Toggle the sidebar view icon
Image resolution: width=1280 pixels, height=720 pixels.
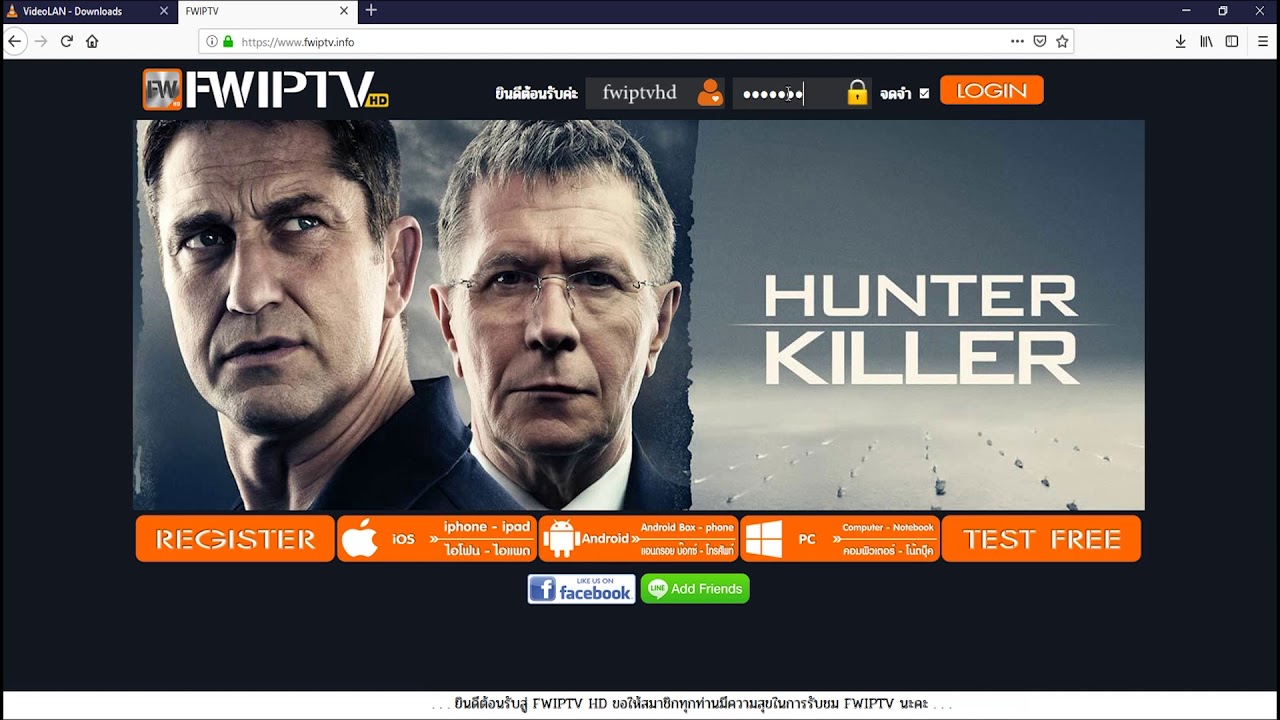[x=1232, y=41]
